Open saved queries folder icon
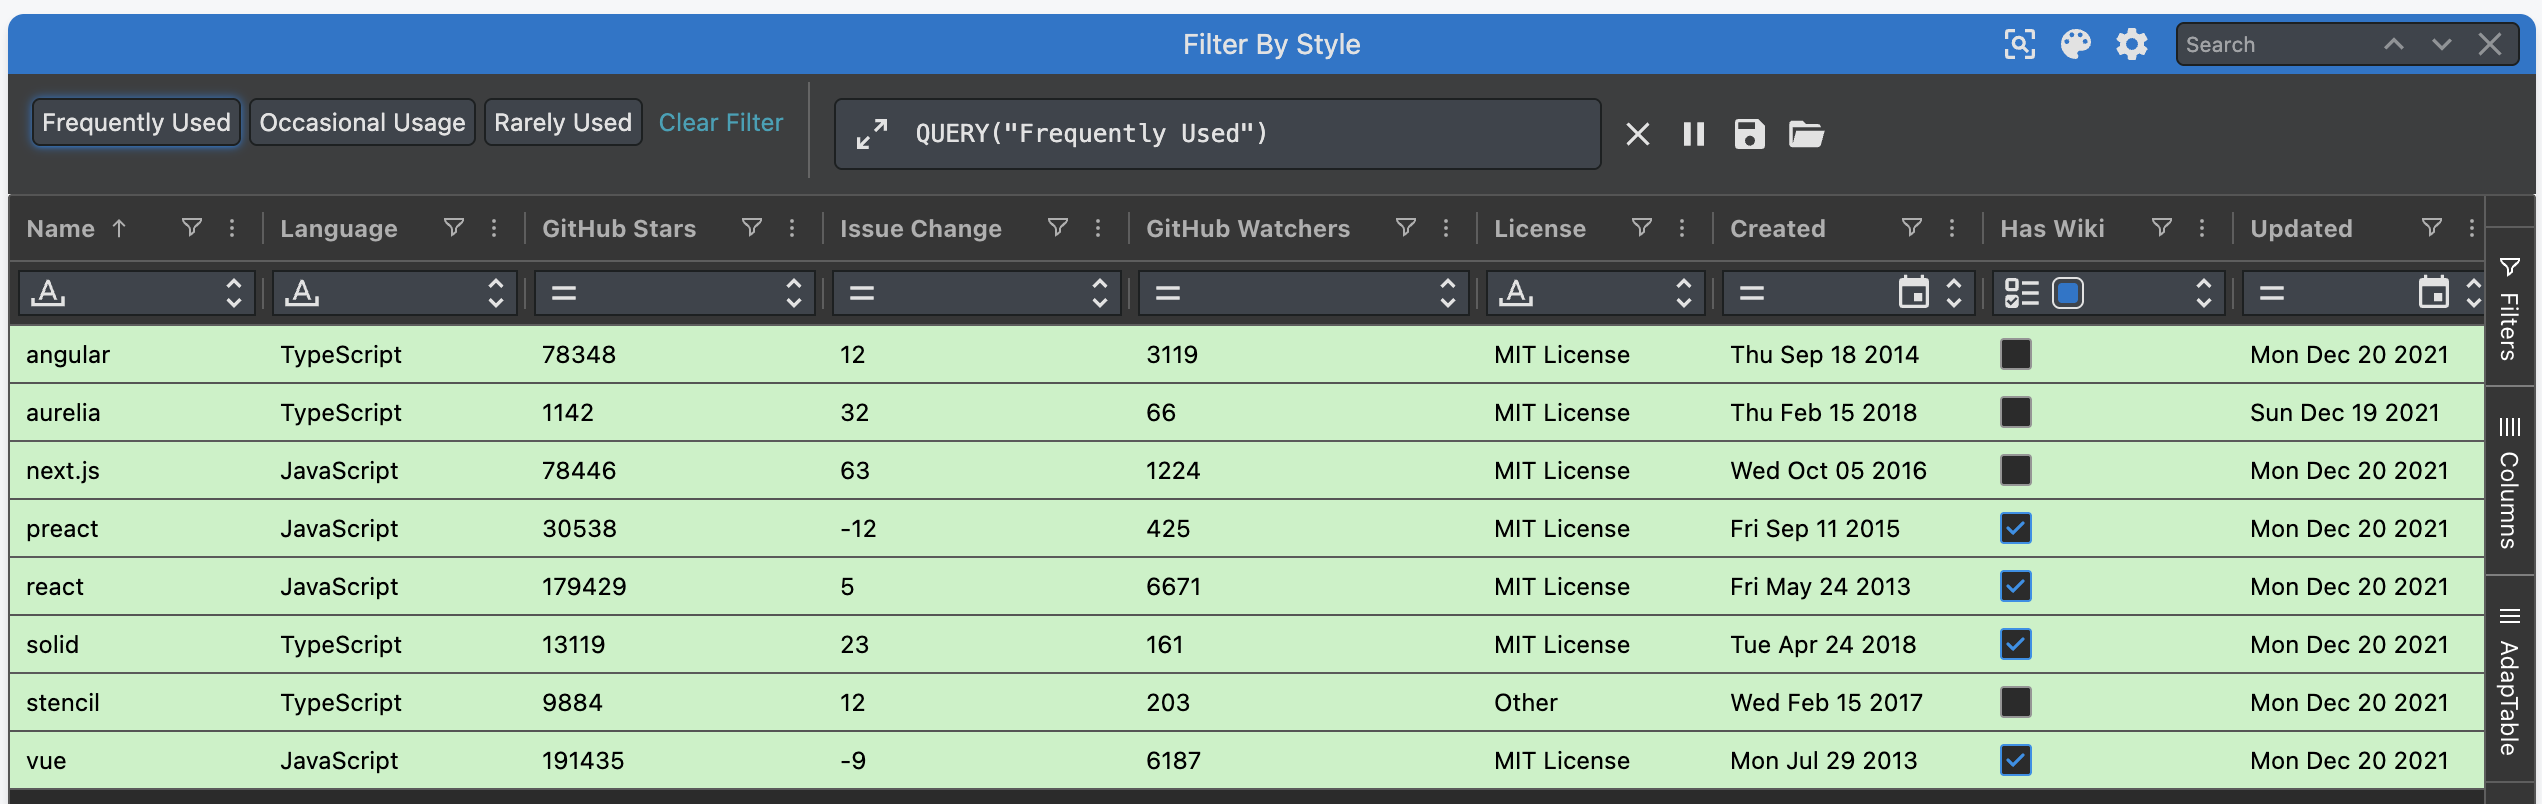 (1805, 134)
